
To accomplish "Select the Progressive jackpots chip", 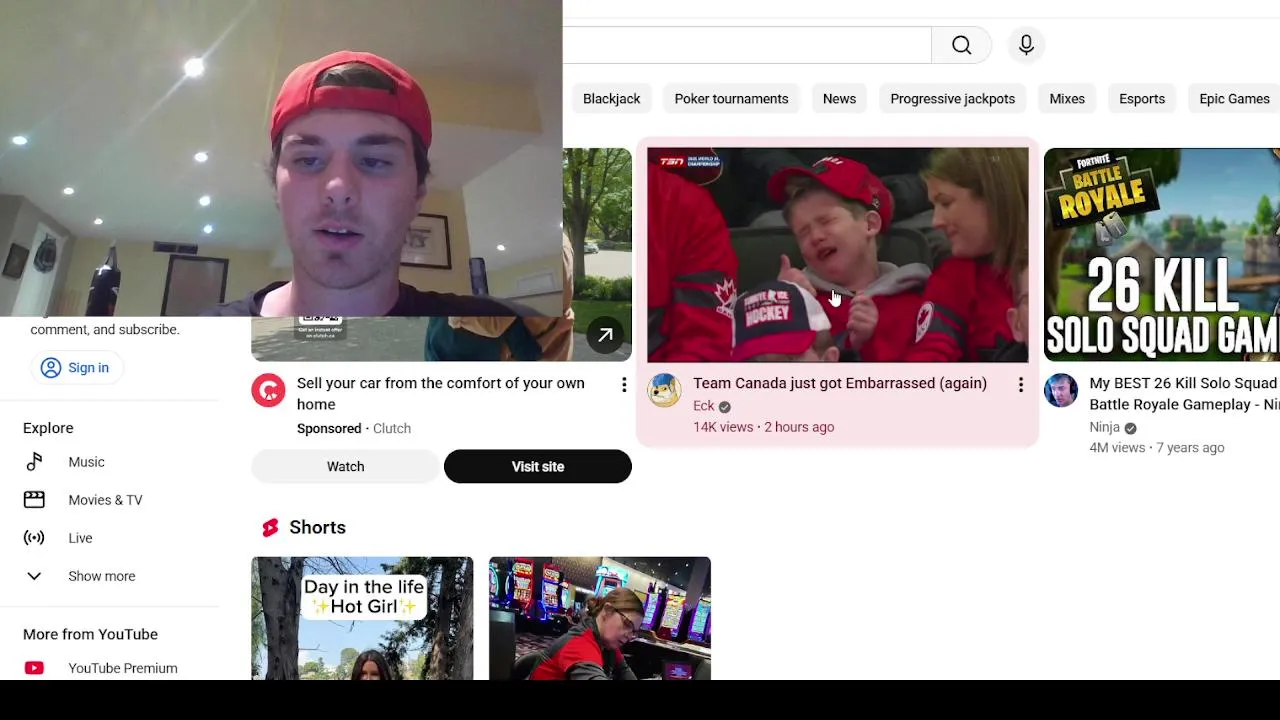I will pyautogui.click(x=952, y=99).
